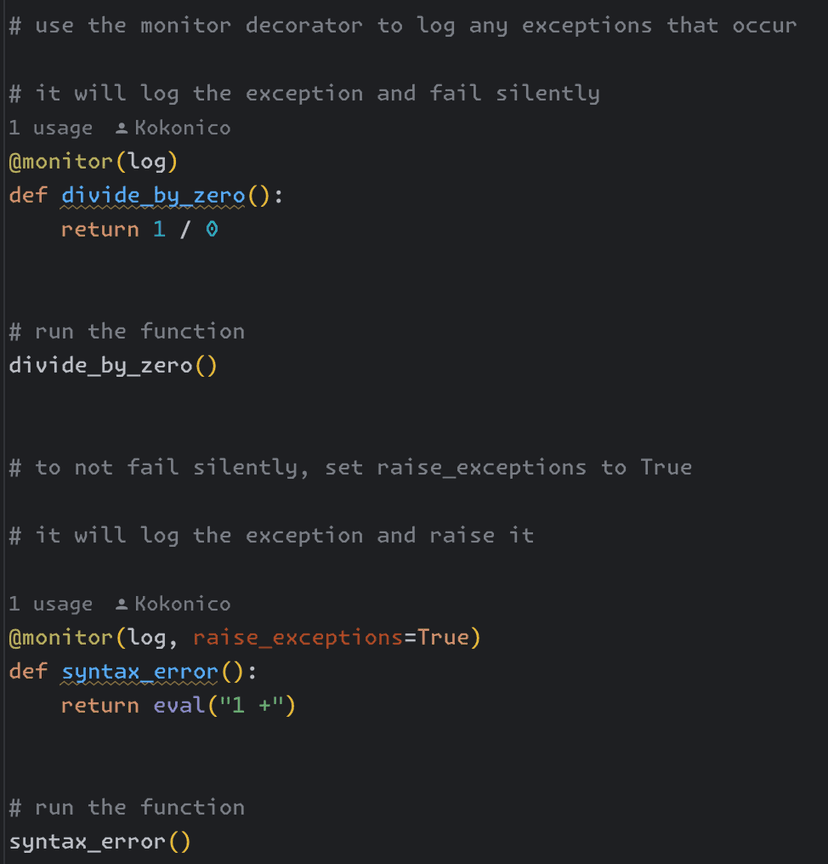The image size is (828, 864).
Task: Click the syntax_error() call at the bottom
Action: [99, 842]
